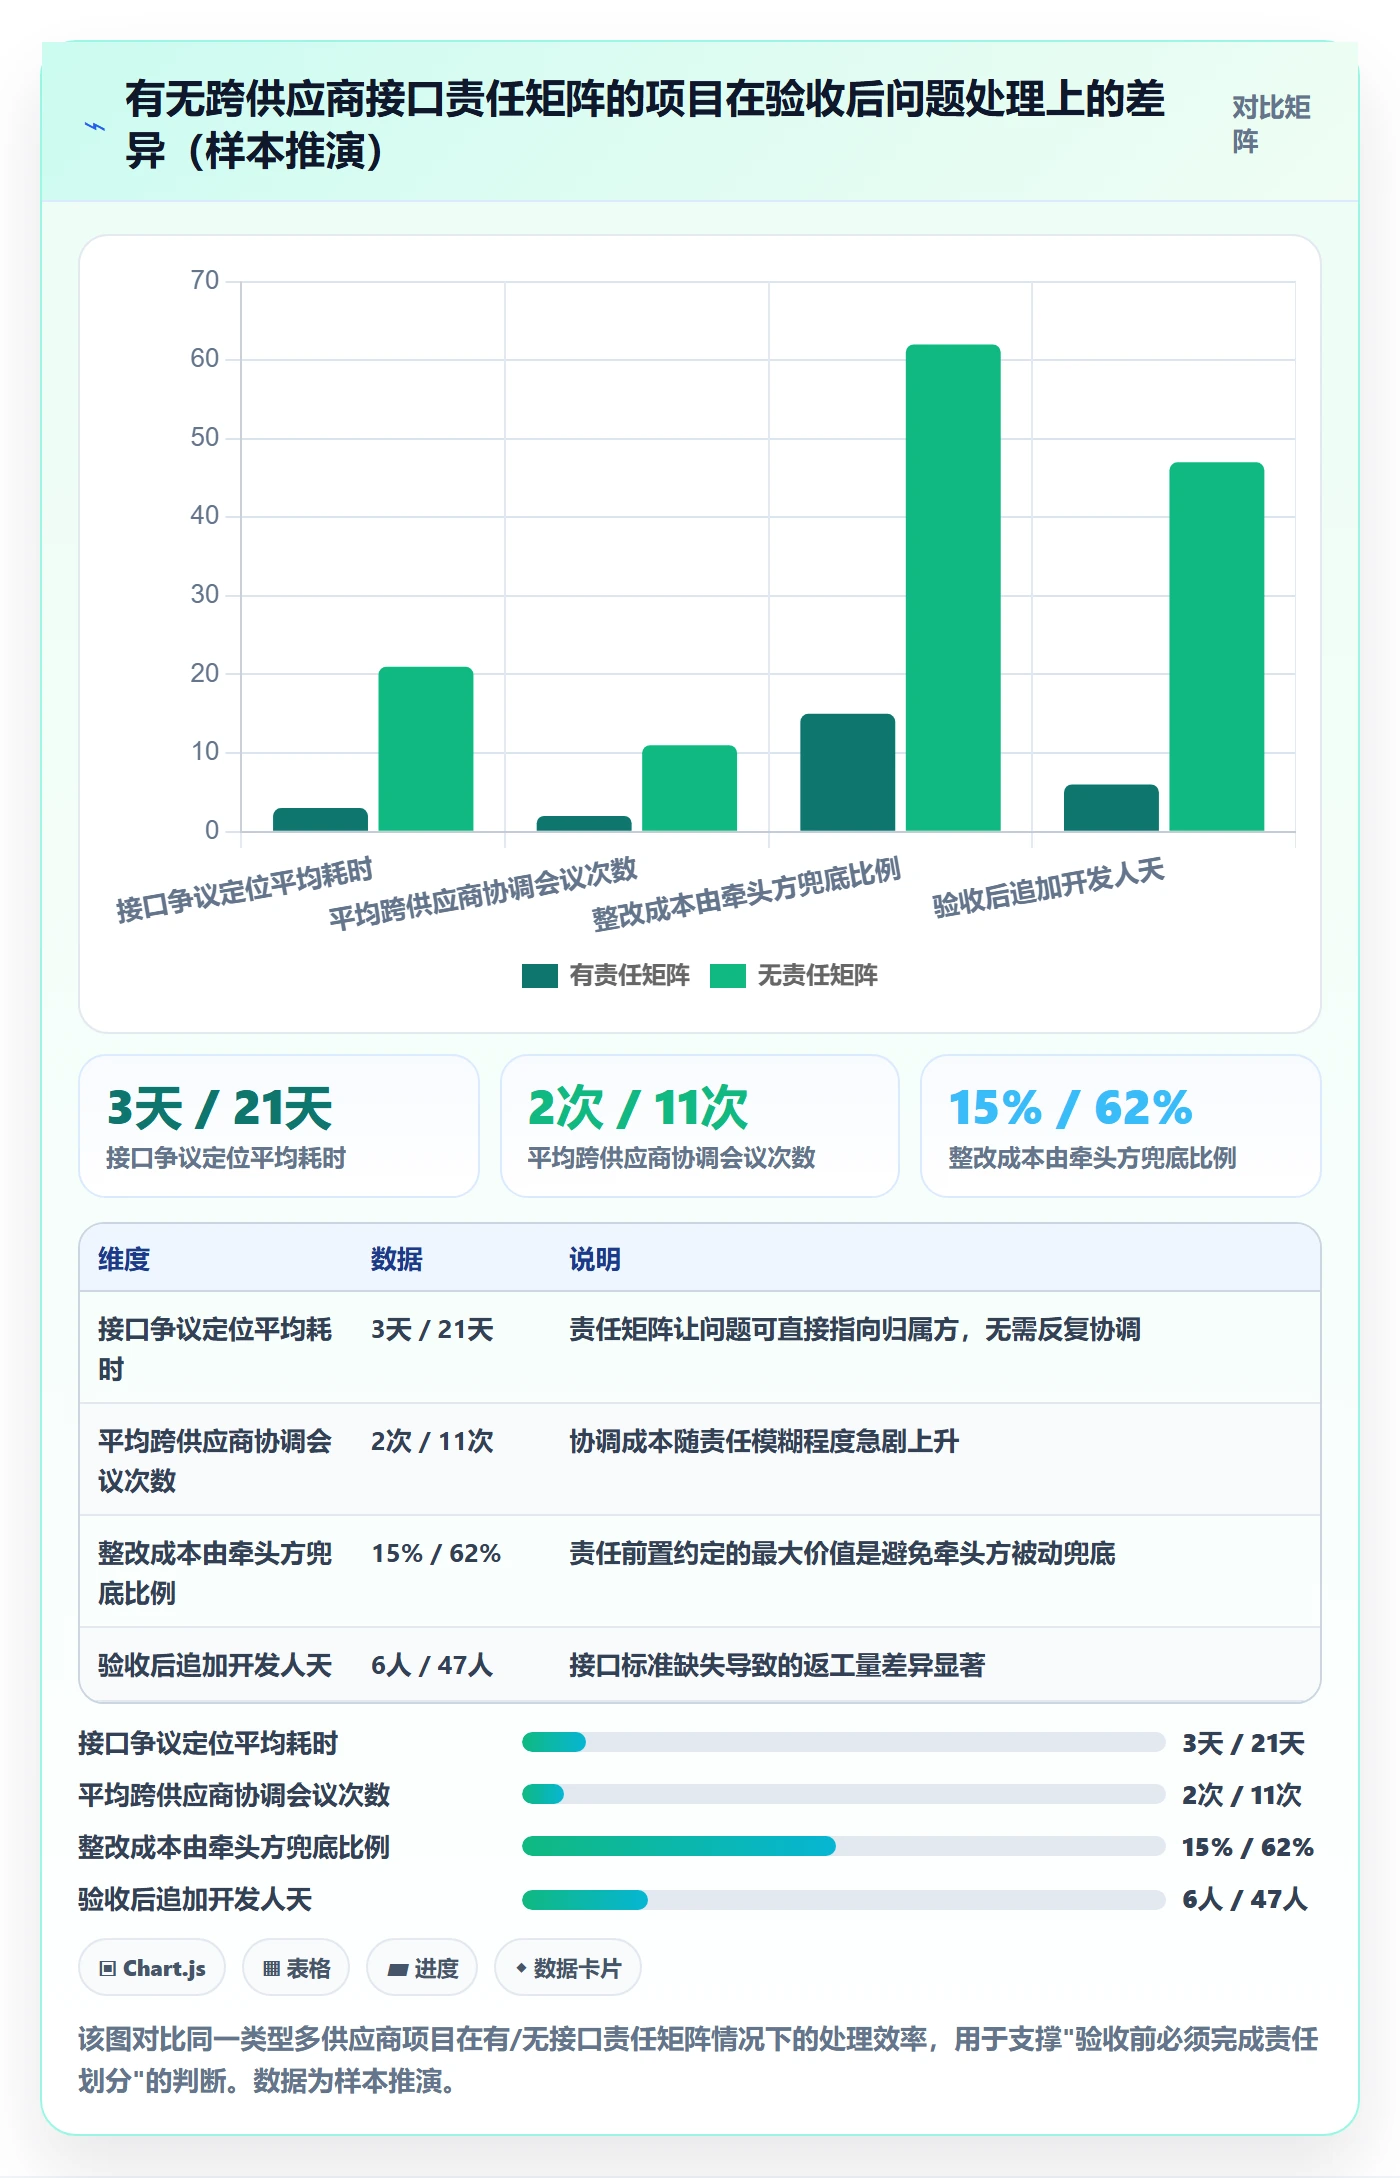Image resolution: width=1400 pixels, height=2178 pixels.
Task: Click table cell 责任前置约定的最大价值是避免牵头方被动兜底
Action: pos(842,1553)
